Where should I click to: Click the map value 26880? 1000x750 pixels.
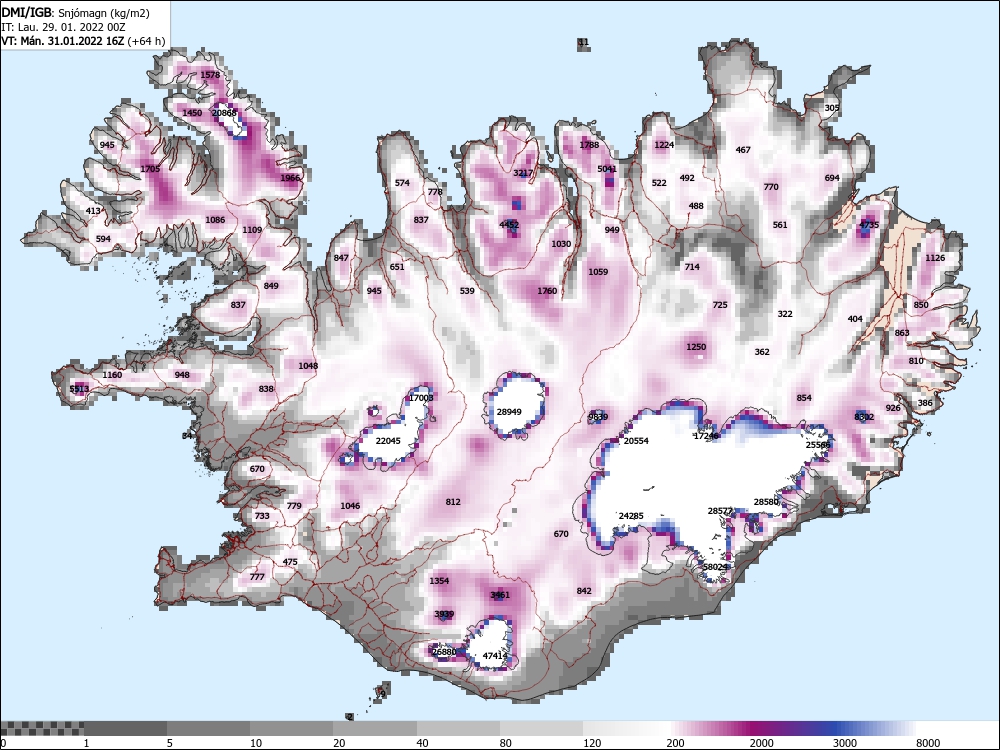[444, 652]
